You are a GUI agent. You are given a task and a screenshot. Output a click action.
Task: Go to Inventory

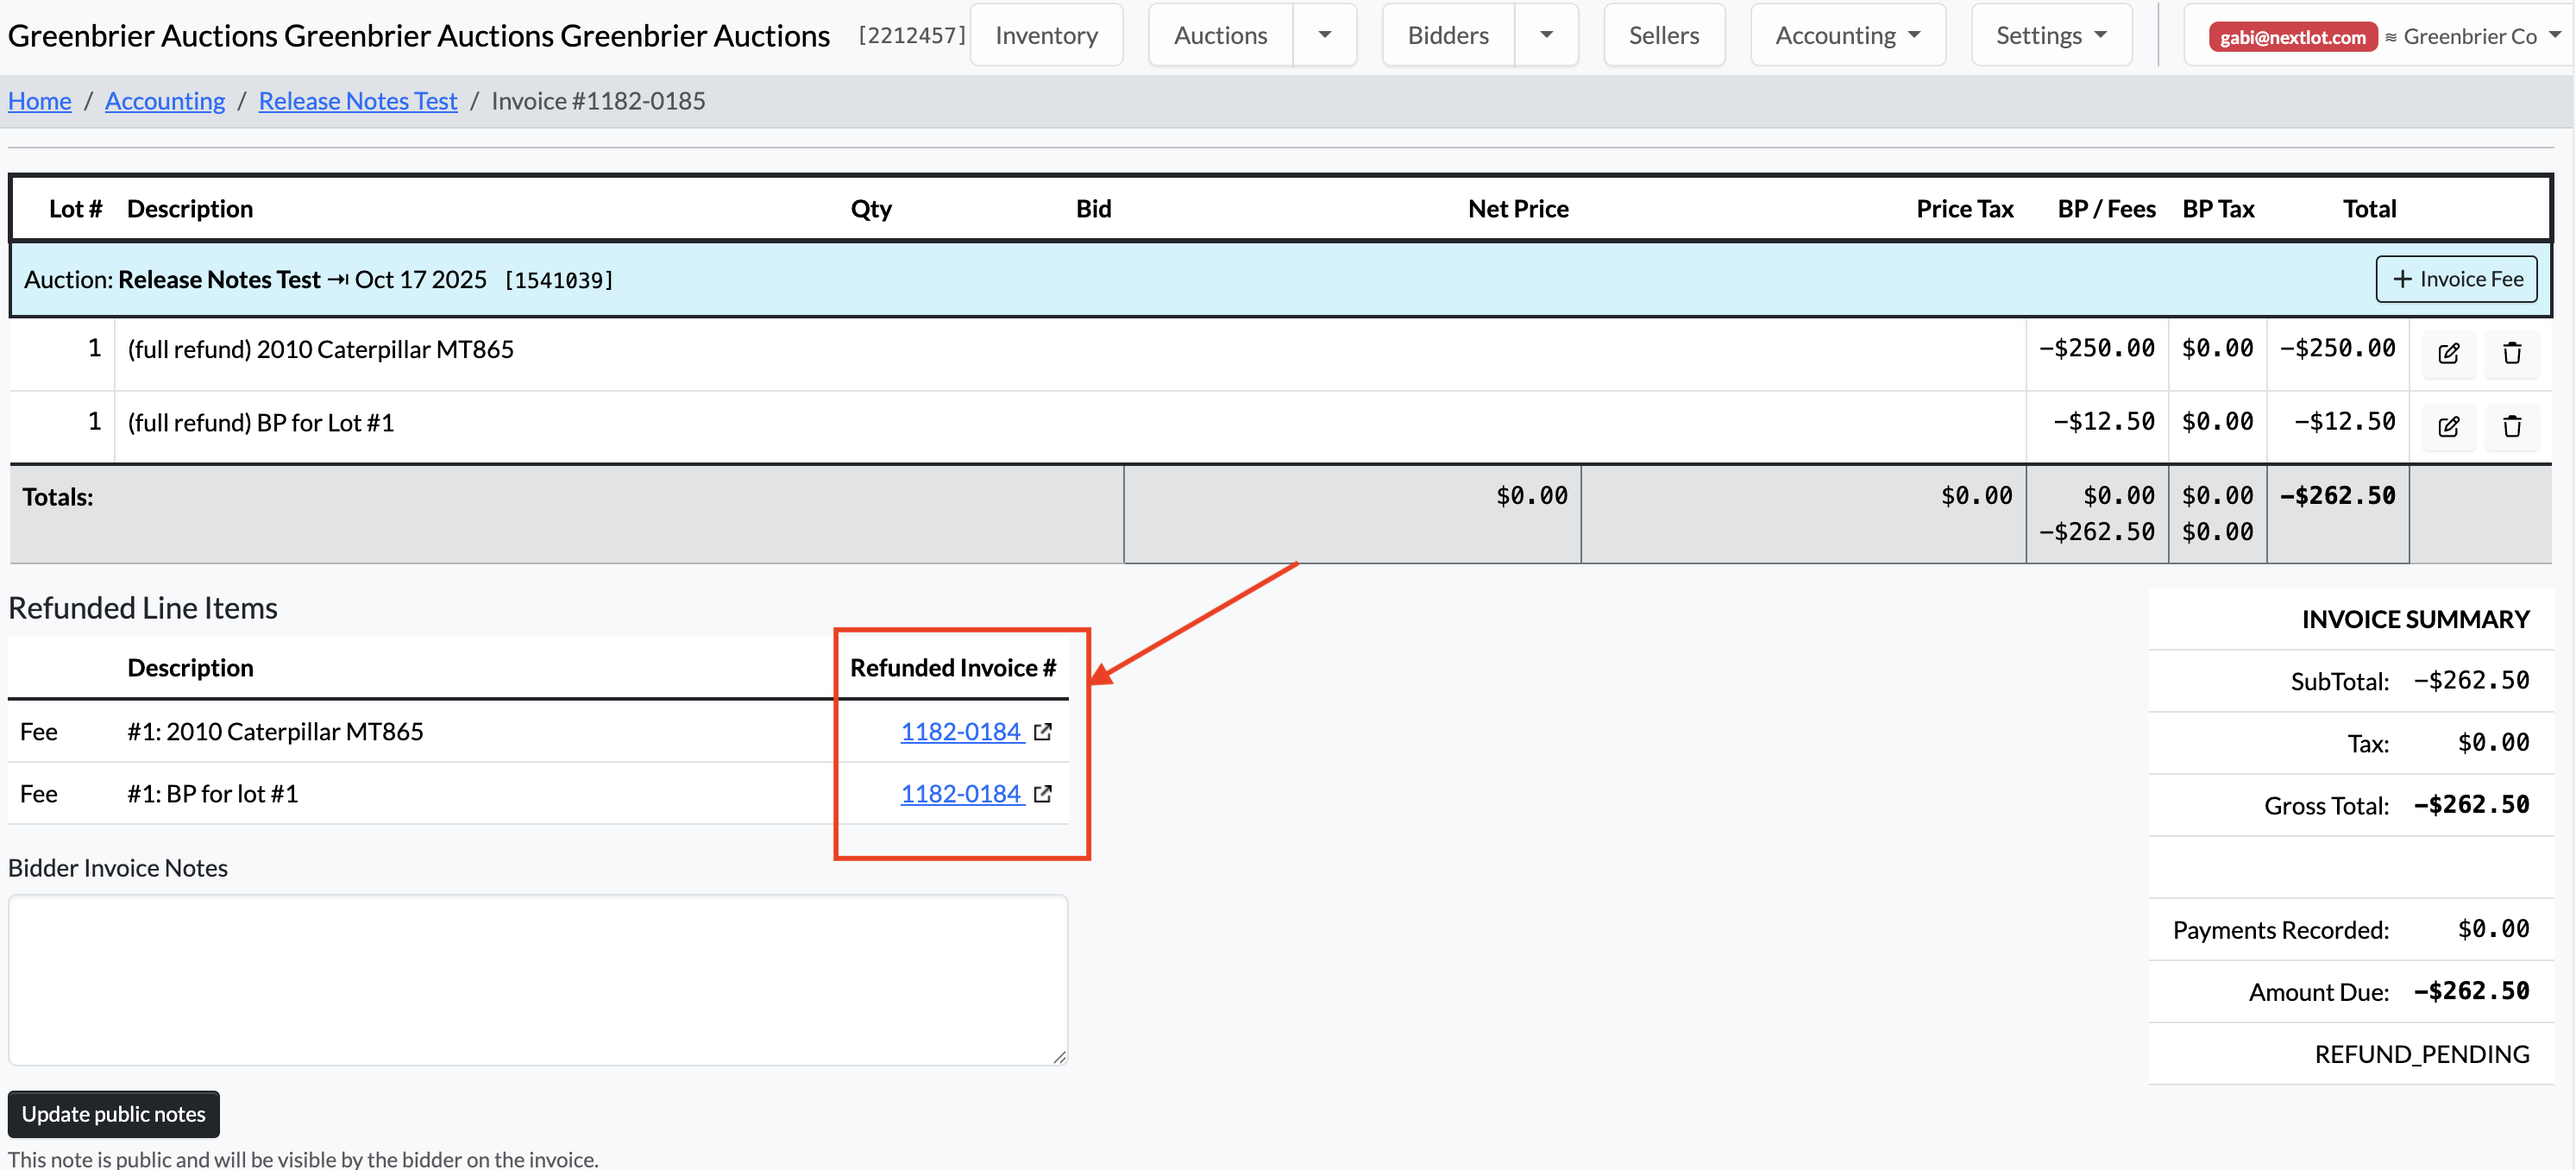pos(1046,35)
